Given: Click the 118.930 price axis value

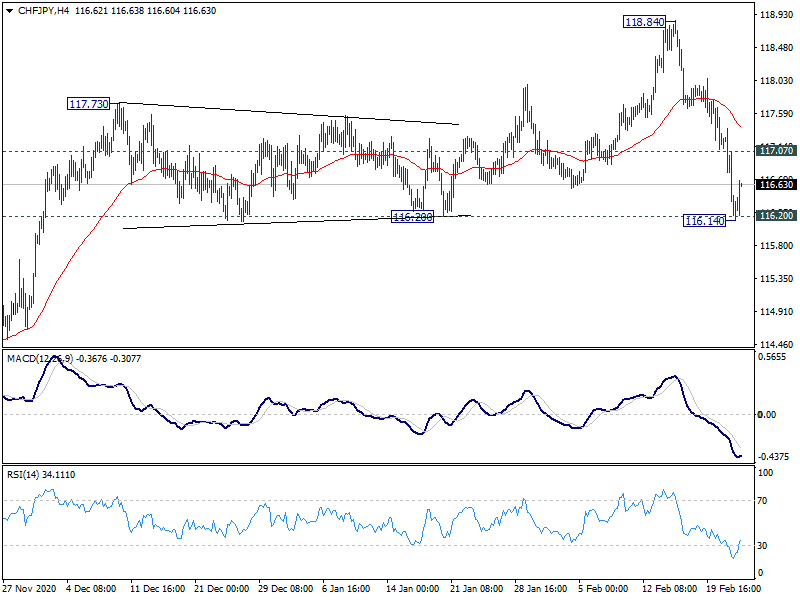Looking at the screenshot, I should (777, 15).
